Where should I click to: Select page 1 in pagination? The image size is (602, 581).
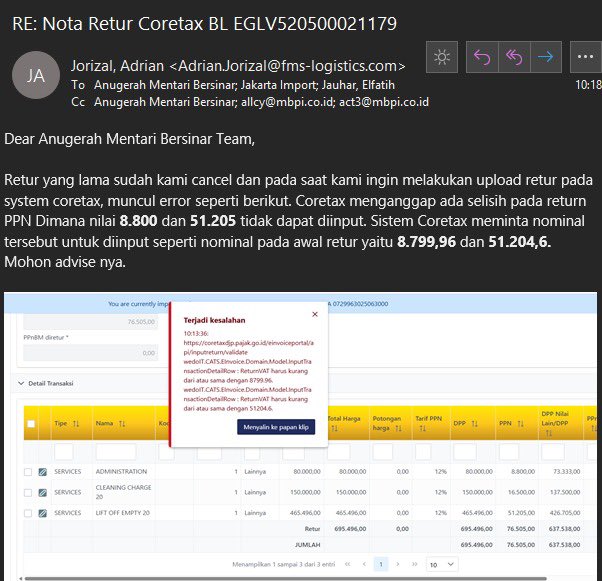(x=381, y=564)
